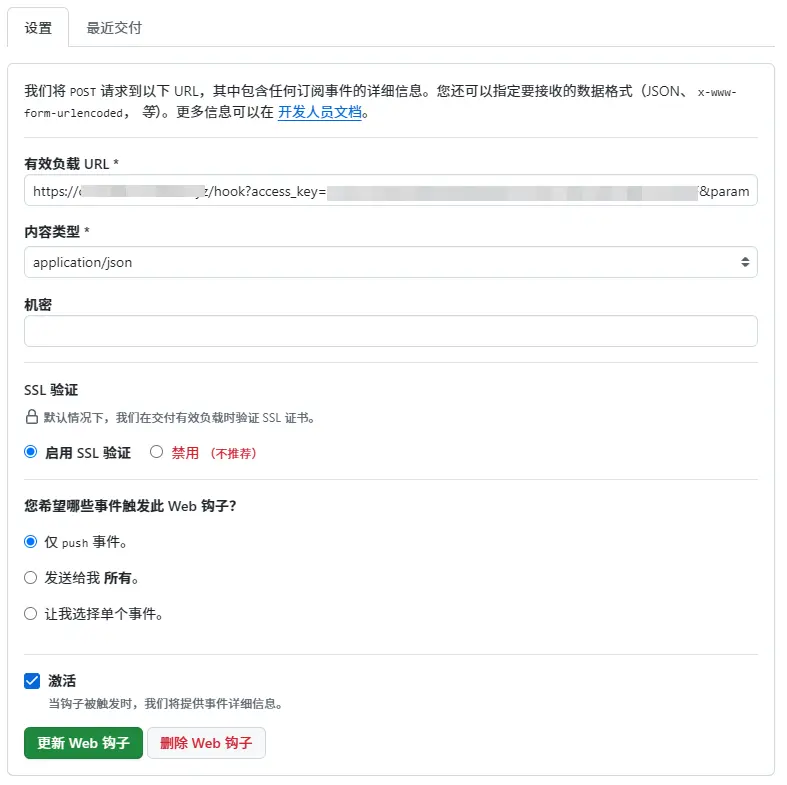Choose 让我选择单个事件 radio option
787x785 pixels.
pyautogui.click(x=31, y=614)
